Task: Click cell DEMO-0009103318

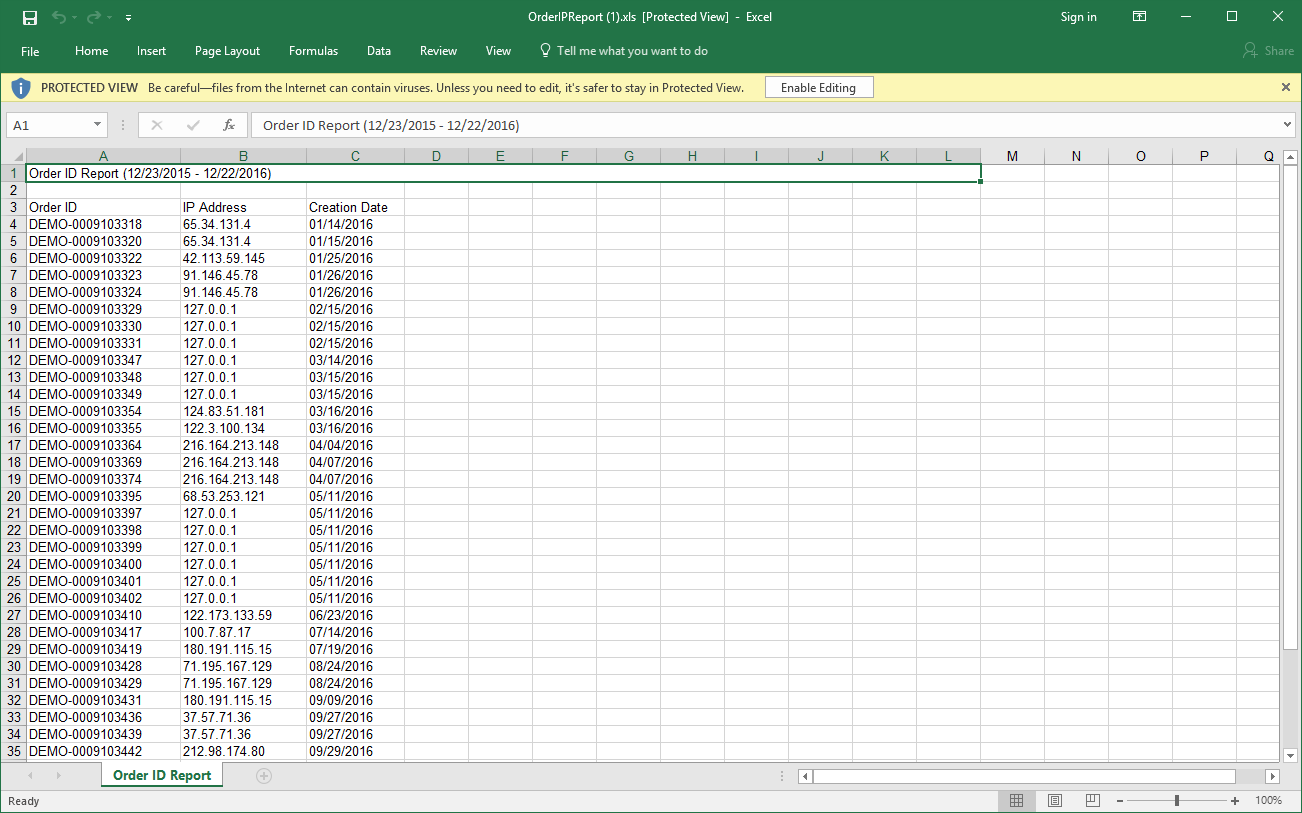Action: pyautogui.click(x=103, y=224)
